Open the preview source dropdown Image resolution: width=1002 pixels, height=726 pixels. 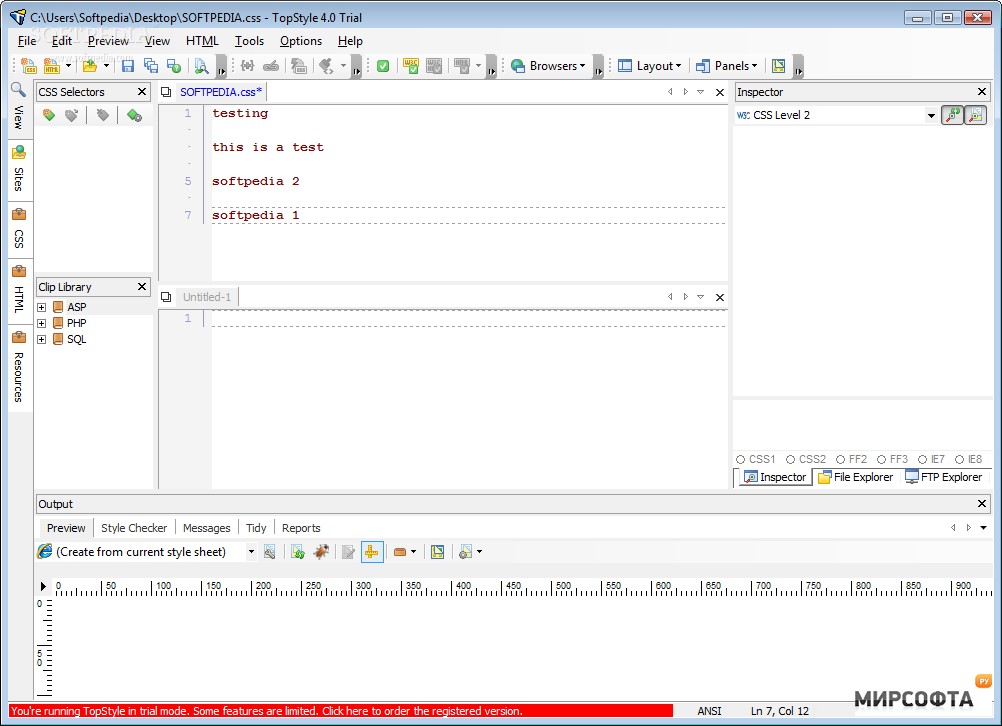tap(251, 552)
